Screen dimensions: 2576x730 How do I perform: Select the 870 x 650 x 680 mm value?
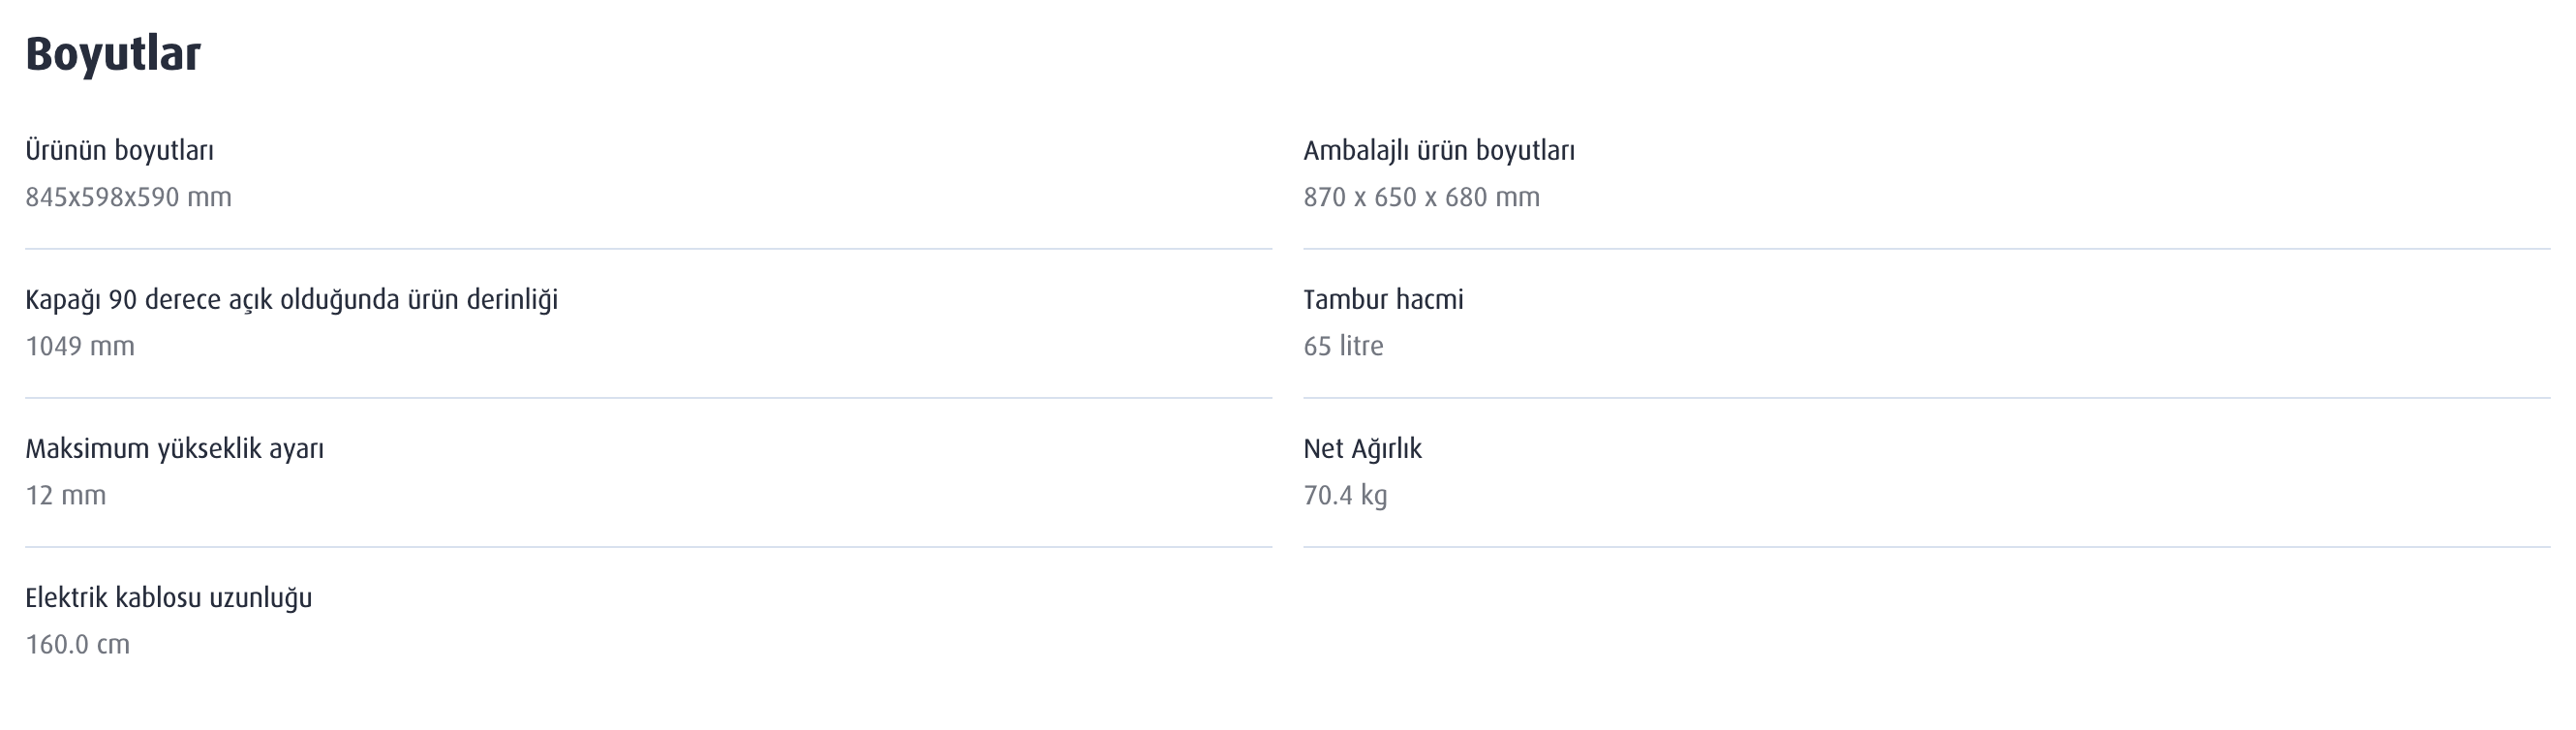point(1421,197)
